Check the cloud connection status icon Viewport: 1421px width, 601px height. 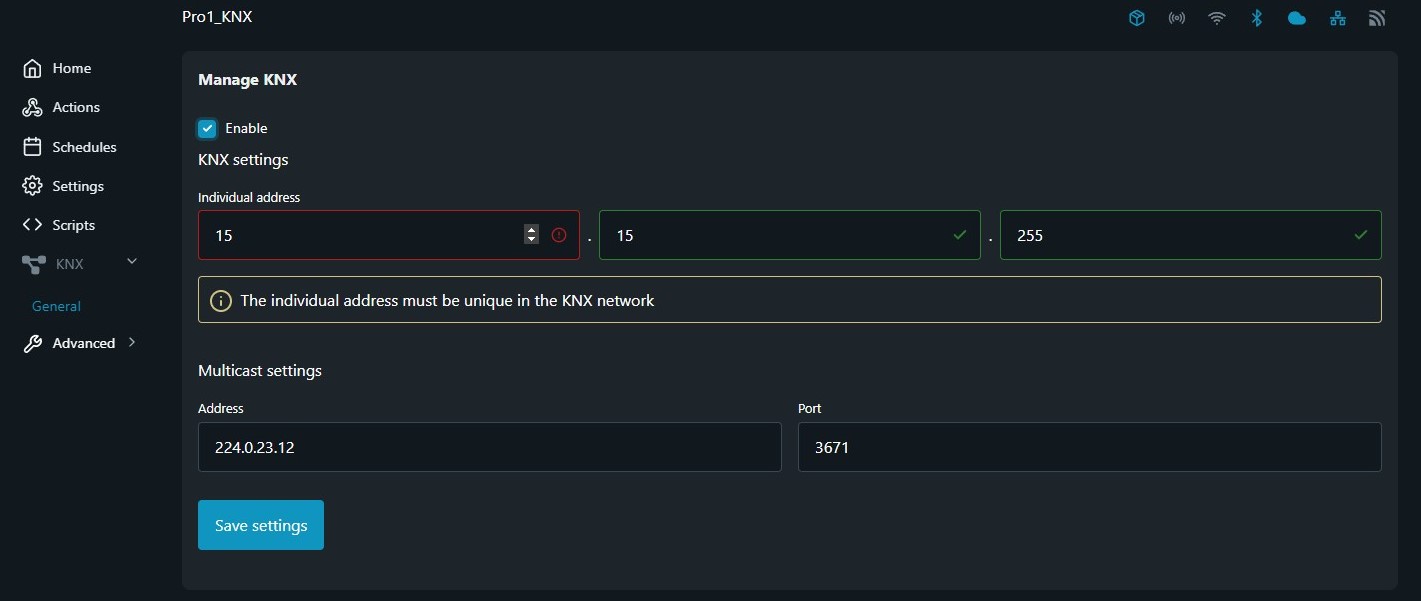tap(1297, 17)
